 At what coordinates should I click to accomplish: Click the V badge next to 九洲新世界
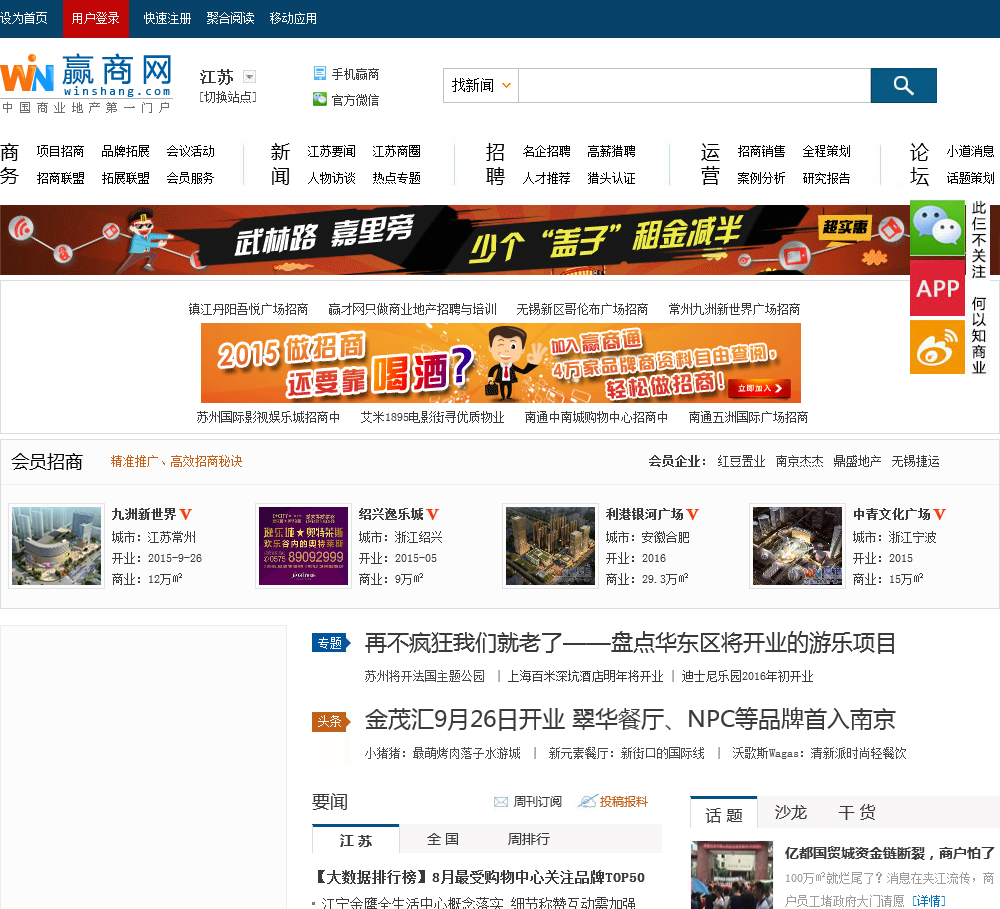click(x=186, y=514)
